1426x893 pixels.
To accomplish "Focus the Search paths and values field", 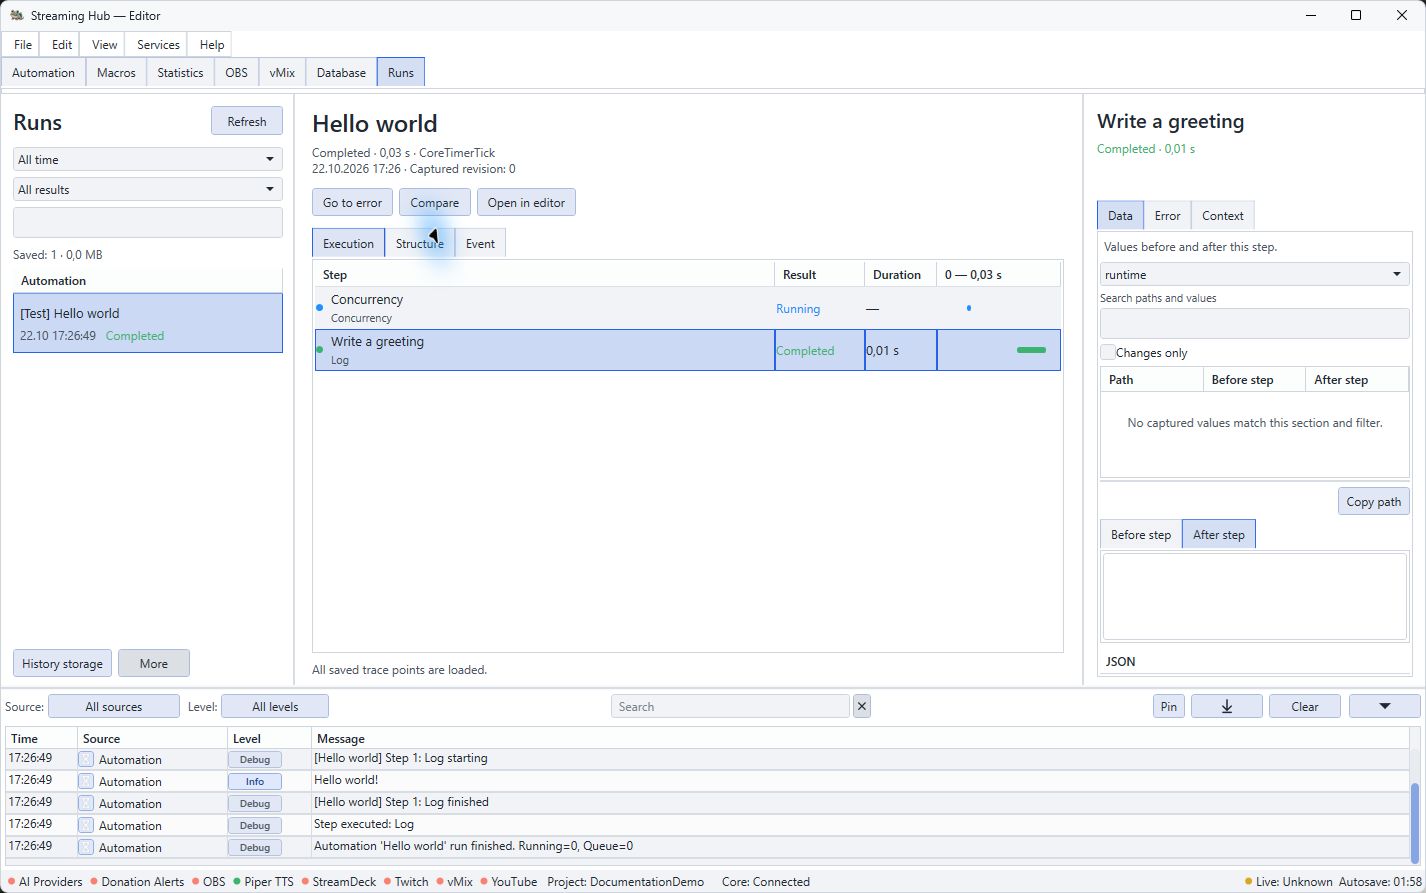I will click(x=1255, y=323).
